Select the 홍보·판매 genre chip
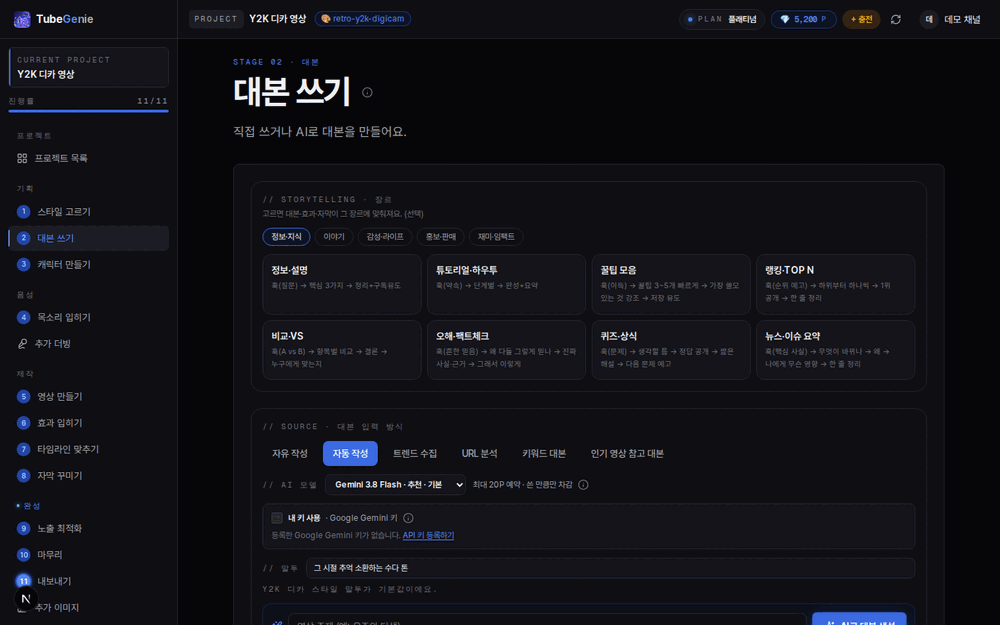The image size is (1000, 625). click(441, 237)
